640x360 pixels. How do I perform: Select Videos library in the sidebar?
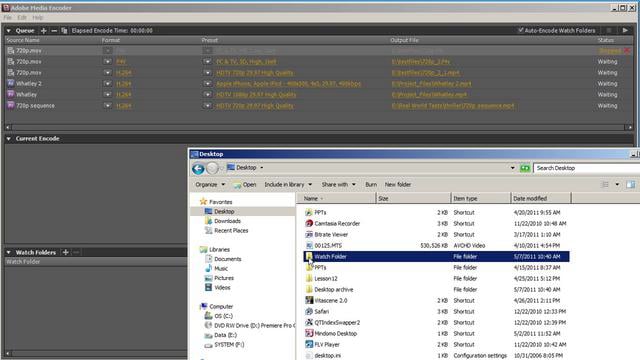coord(222,287)
